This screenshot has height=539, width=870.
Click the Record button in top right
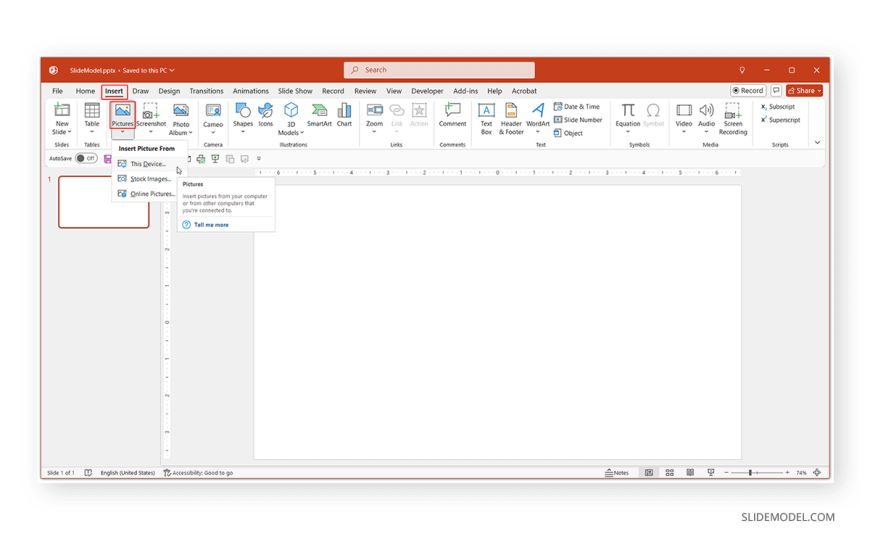tap(747, 90)
